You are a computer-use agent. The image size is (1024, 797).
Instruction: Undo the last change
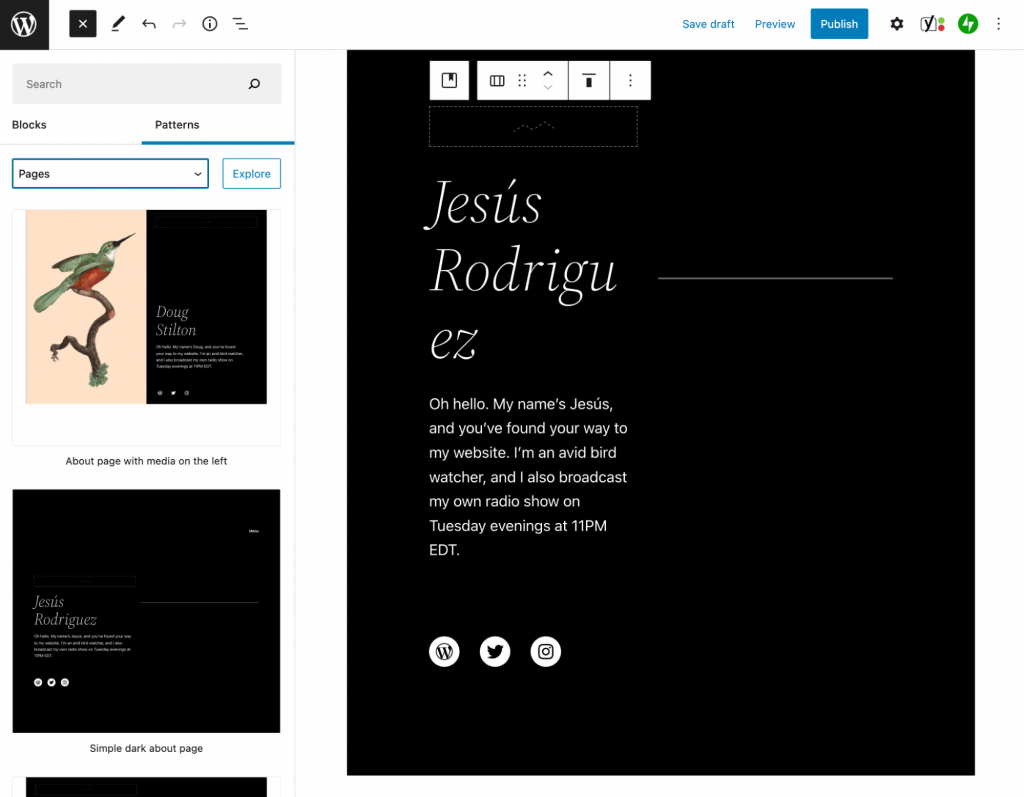click(x=149, y=24)
